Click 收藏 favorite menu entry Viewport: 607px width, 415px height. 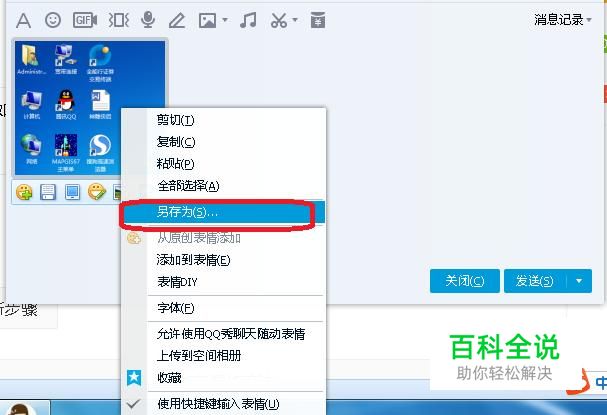coord(223,377)
